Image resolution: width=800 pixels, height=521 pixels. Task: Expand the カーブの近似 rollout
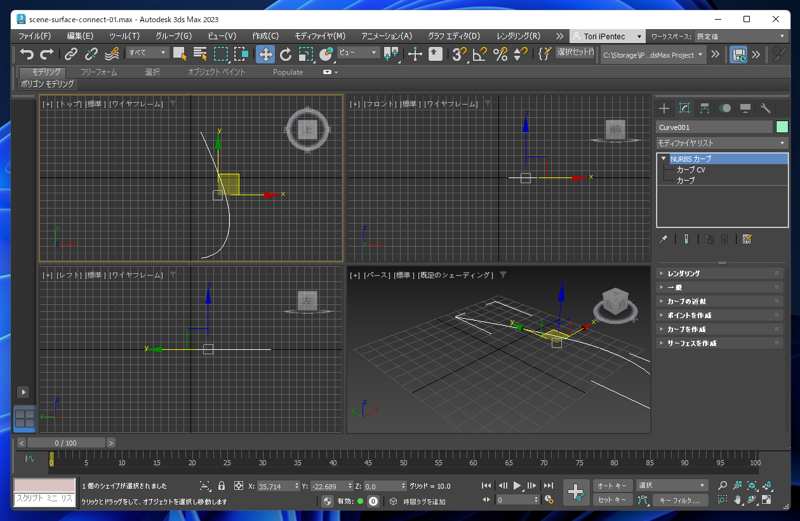pos(720,302)
